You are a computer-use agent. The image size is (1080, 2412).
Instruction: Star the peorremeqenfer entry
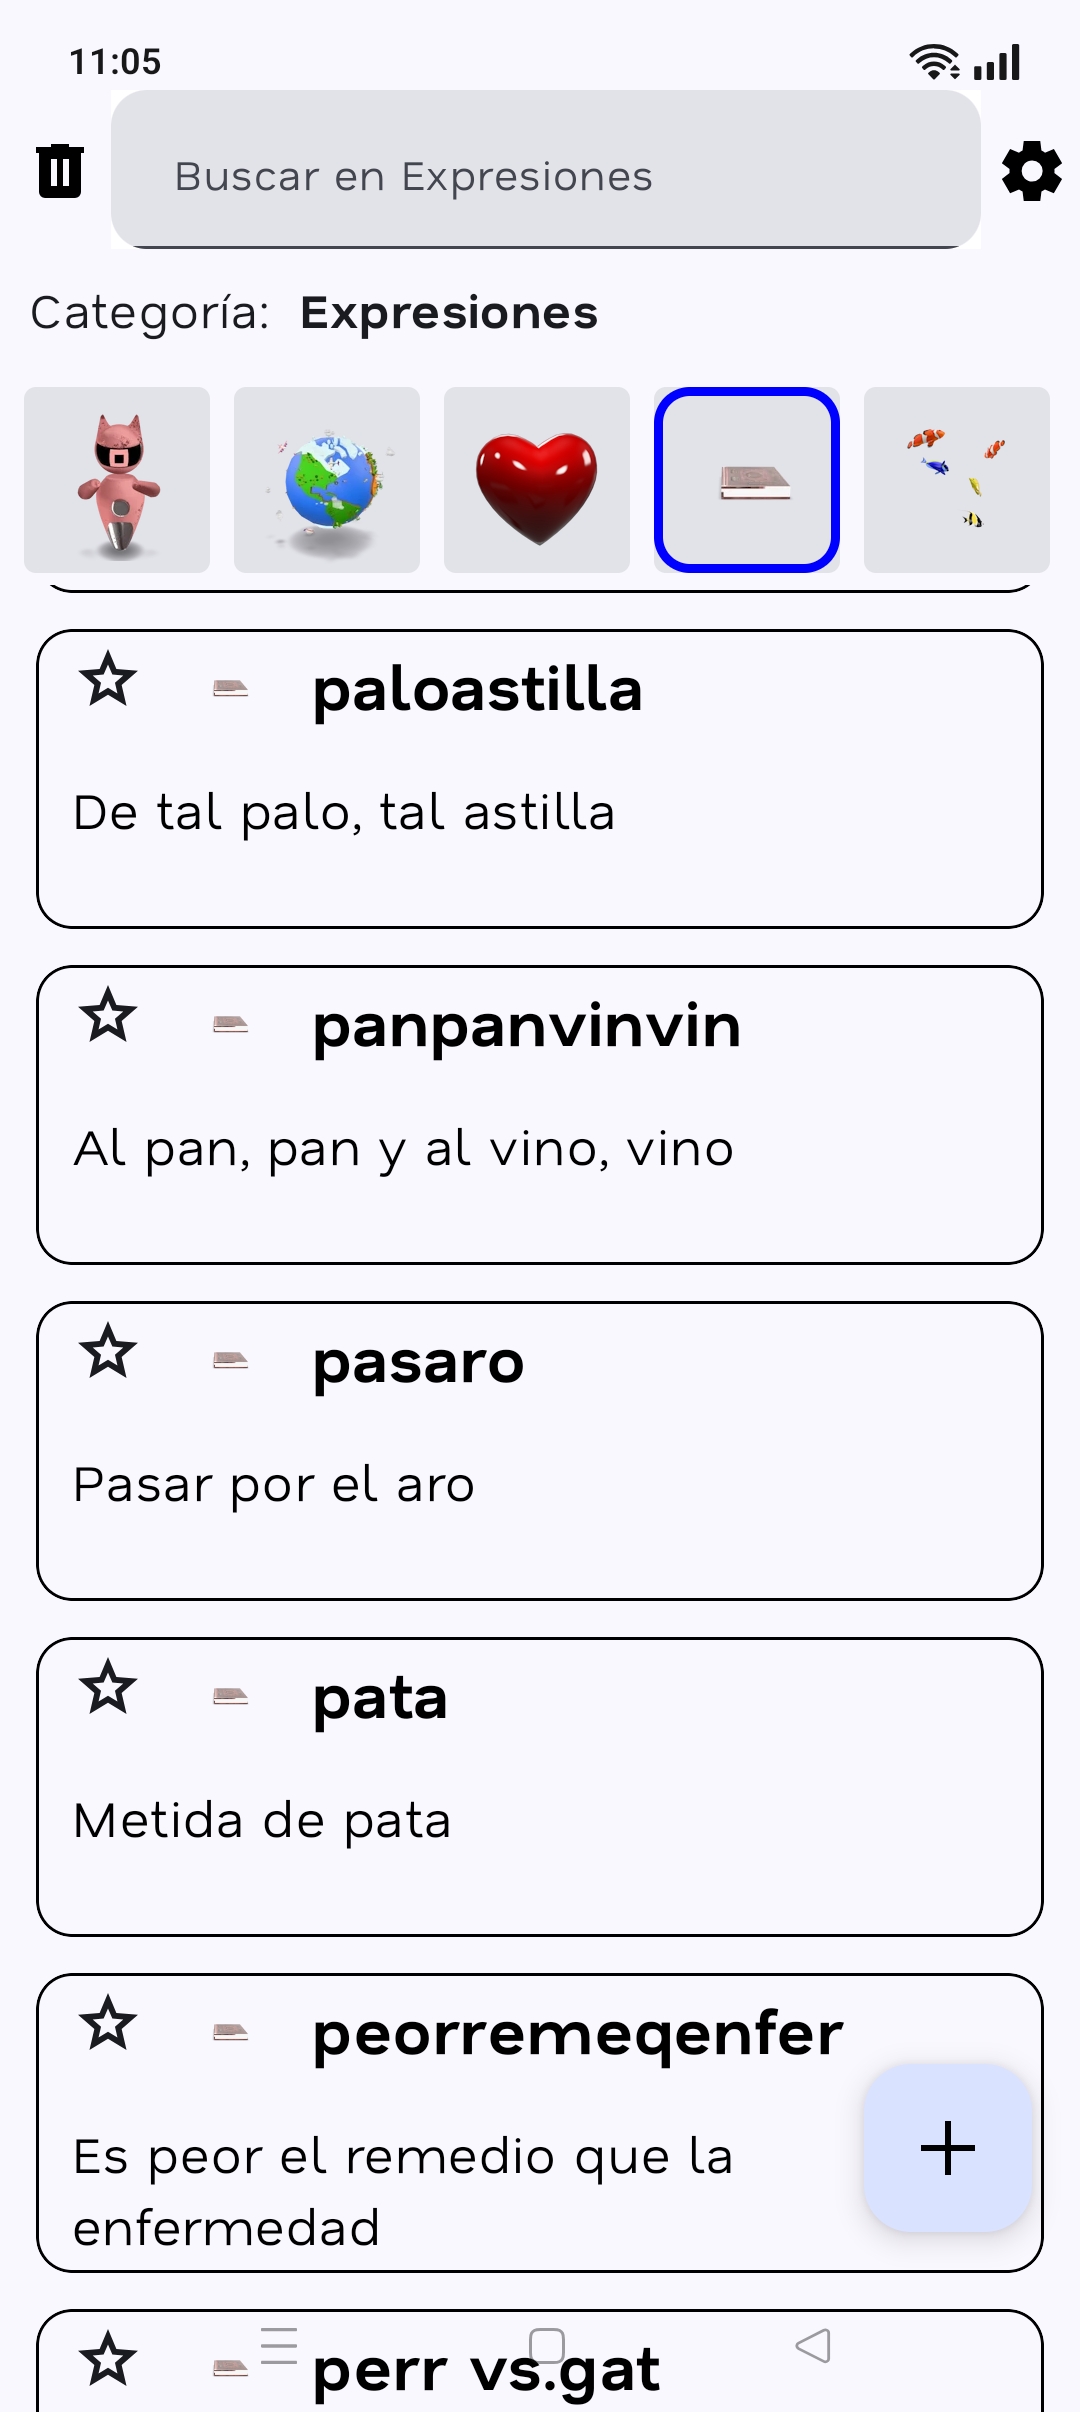(x=108, y=2024)
